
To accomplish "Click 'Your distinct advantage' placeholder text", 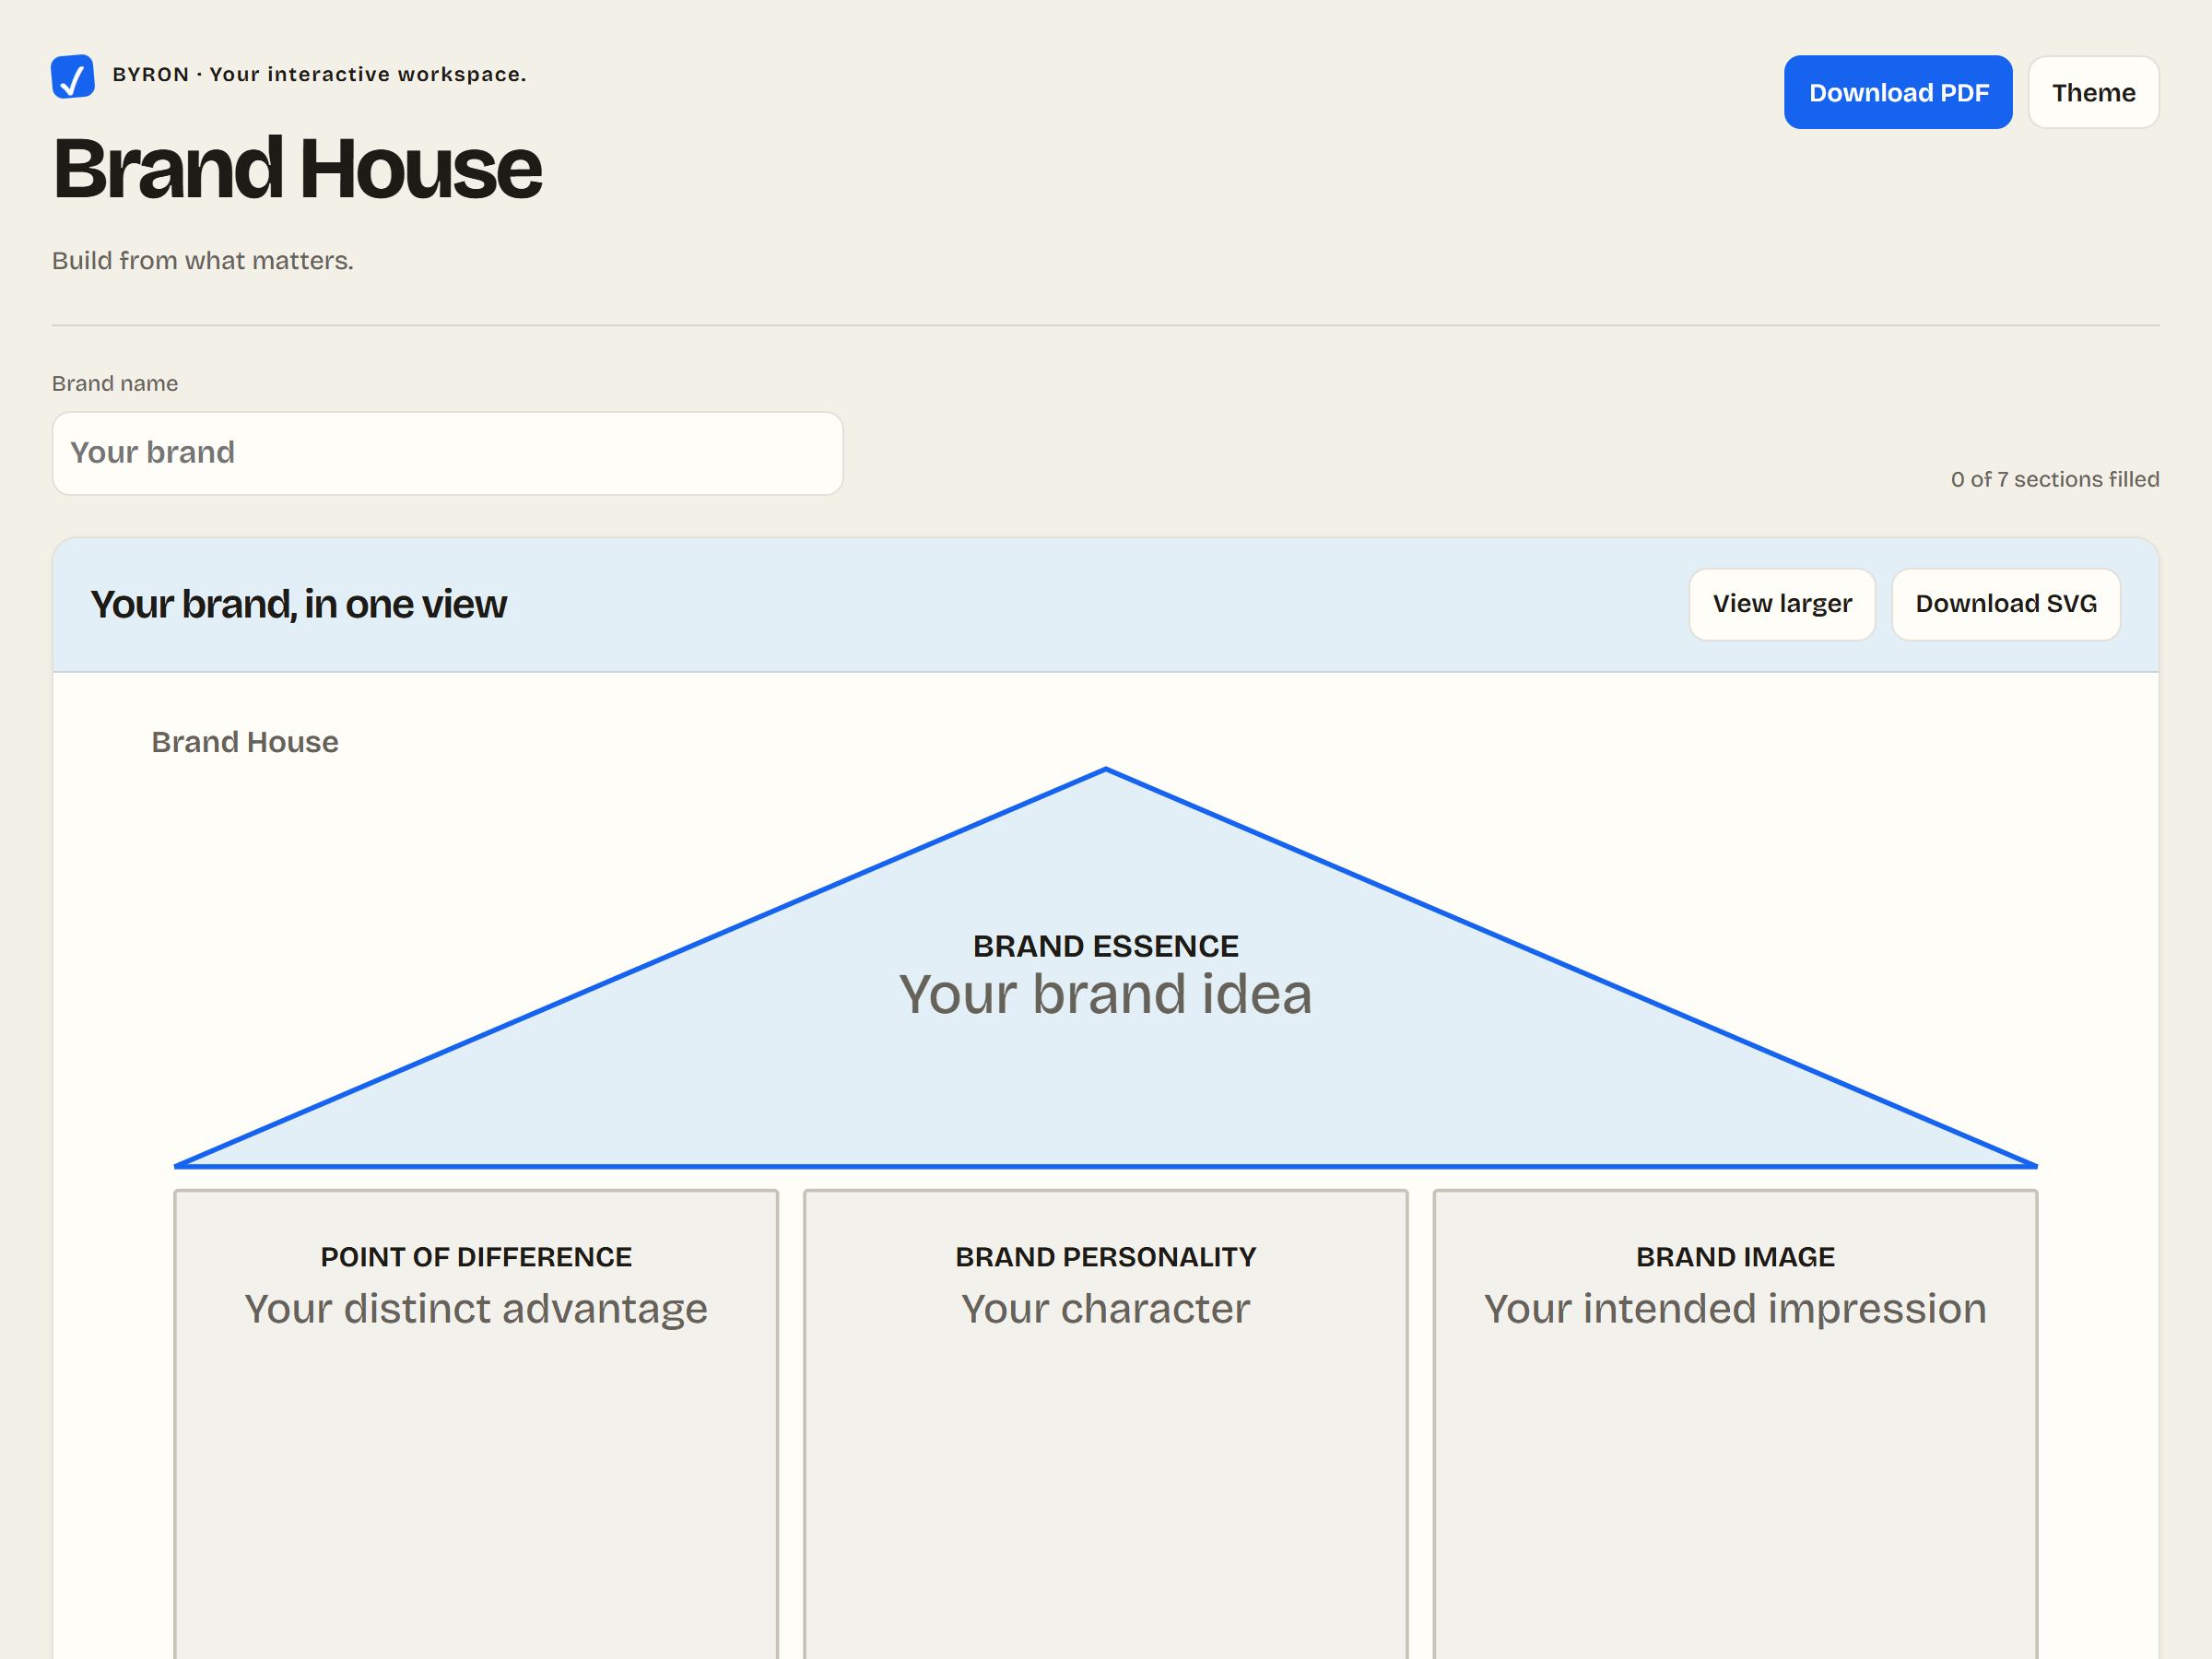I will tap(476, 1309).
